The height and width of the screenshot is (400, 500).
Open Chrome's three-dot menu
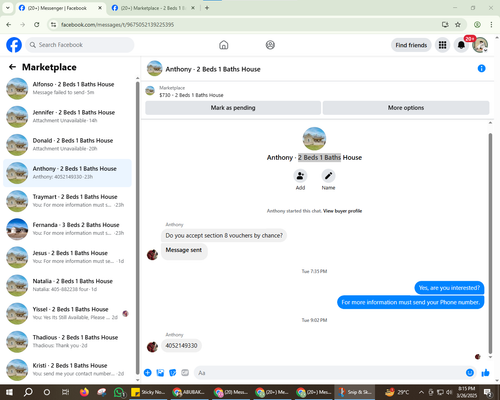[x=491, y=25]
